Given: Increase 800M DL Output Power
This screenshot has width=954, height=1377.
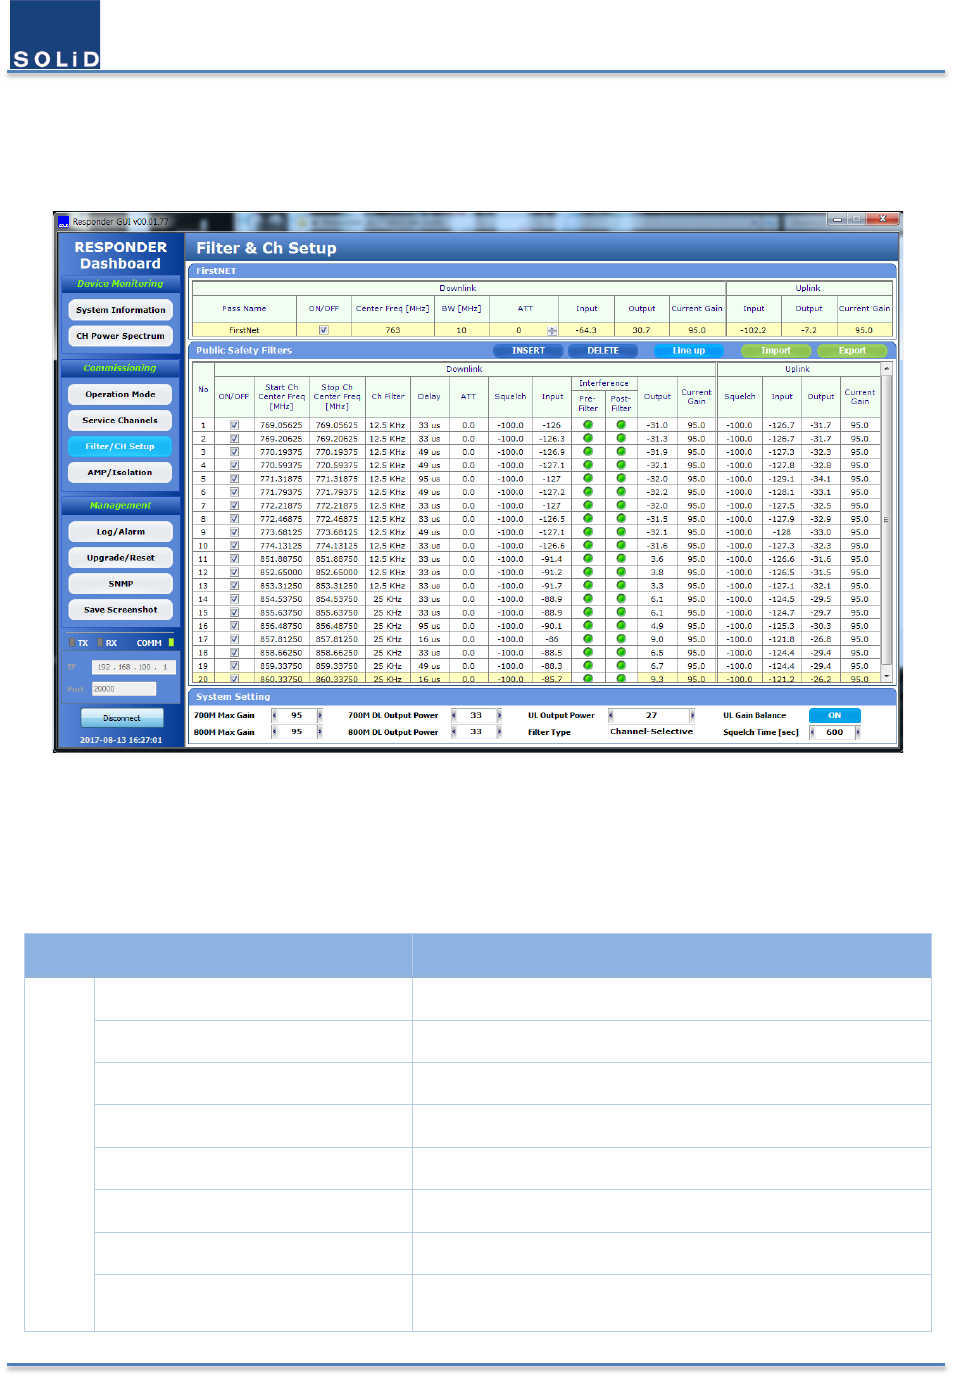Looking at the screenshot, I should [x=499, y=732].
